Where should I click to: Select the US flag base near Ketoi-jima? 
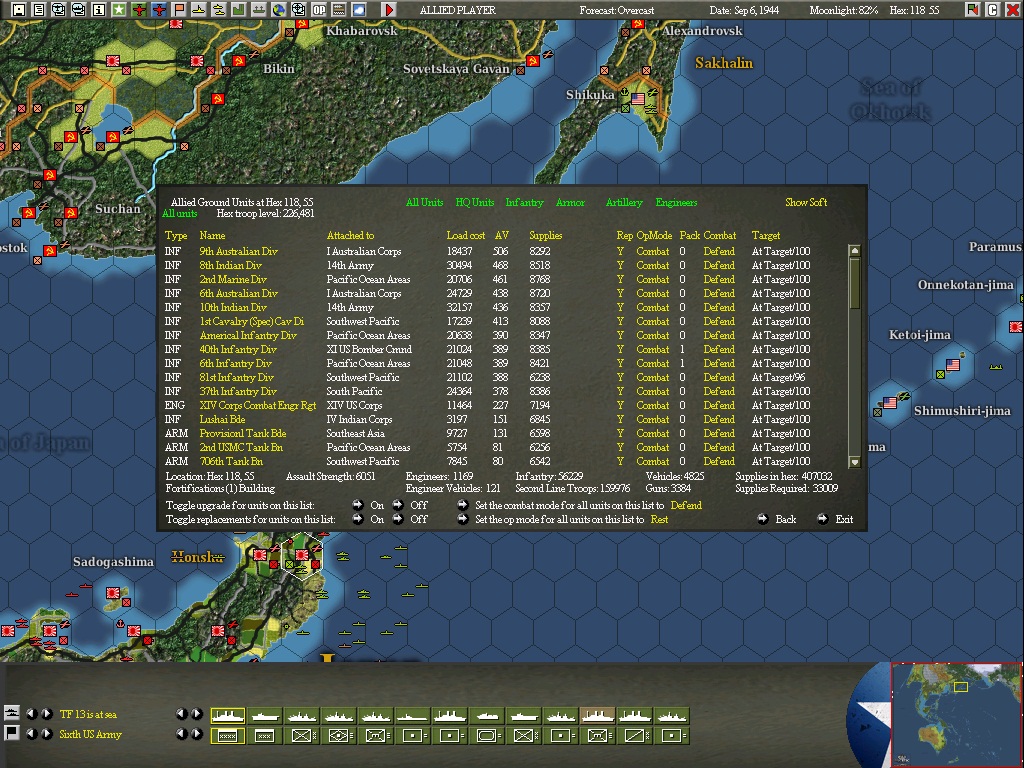tap(953, 365)
